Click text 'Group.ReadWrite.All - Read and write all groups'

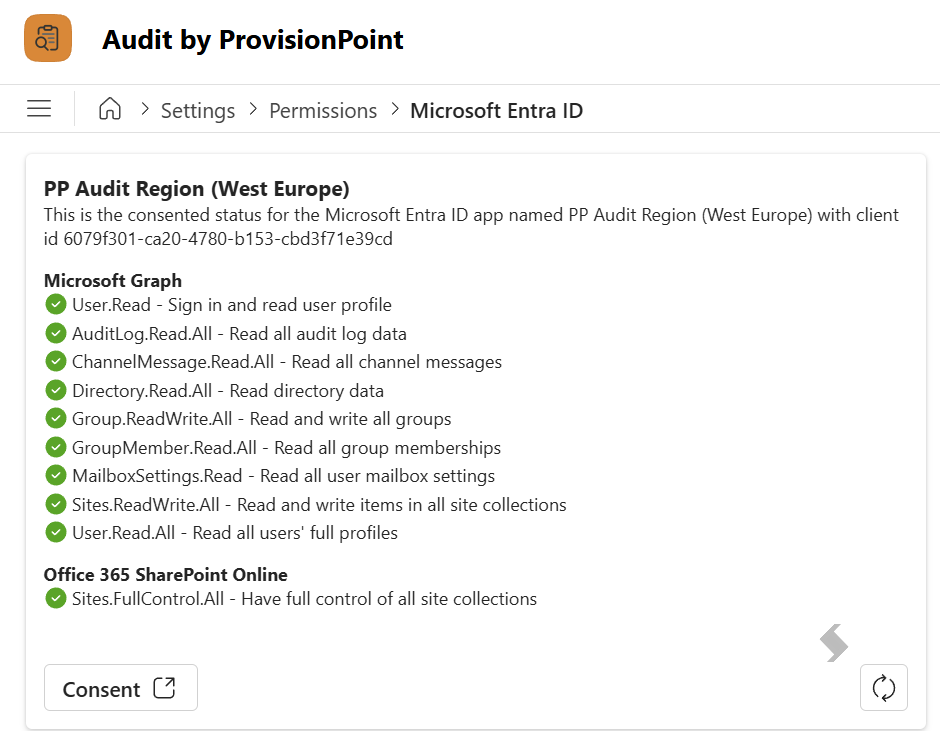pyautogui.click(x=261, y=419)
